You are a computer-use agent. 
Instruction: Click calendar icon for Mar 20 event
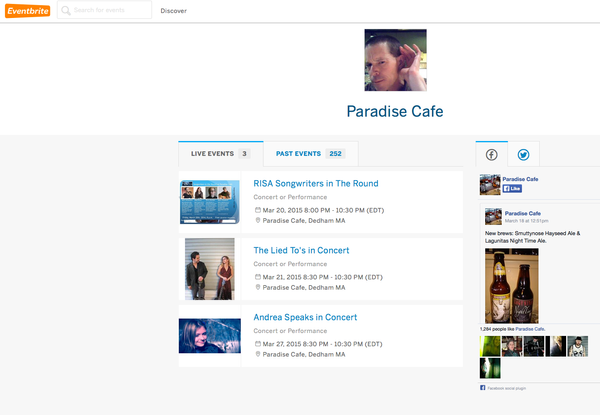coord(258,210)
